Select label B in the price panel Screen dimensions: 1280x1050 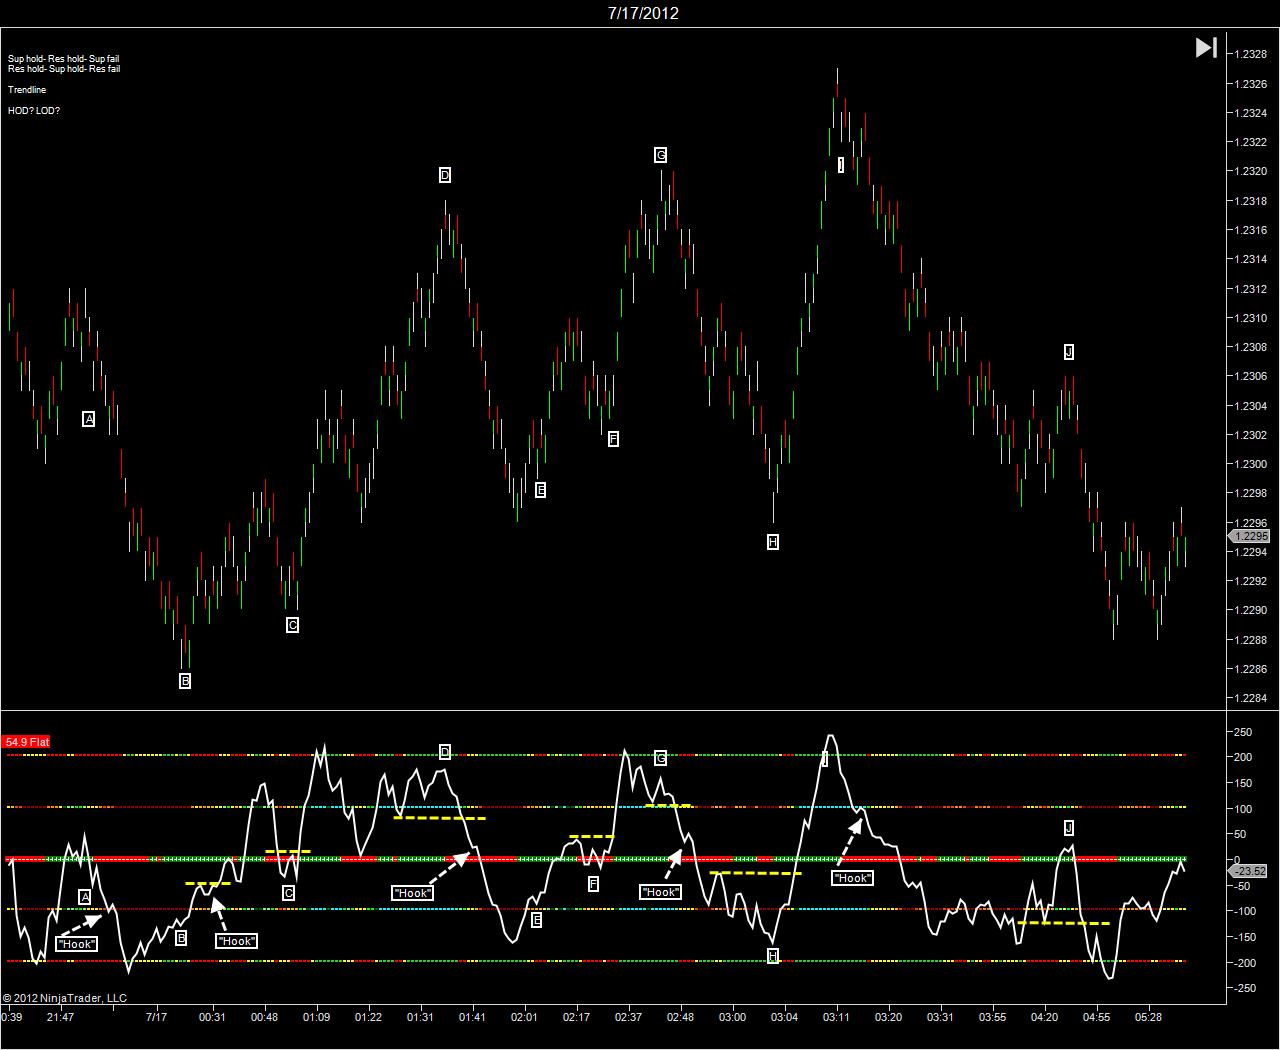coord(185,681)
